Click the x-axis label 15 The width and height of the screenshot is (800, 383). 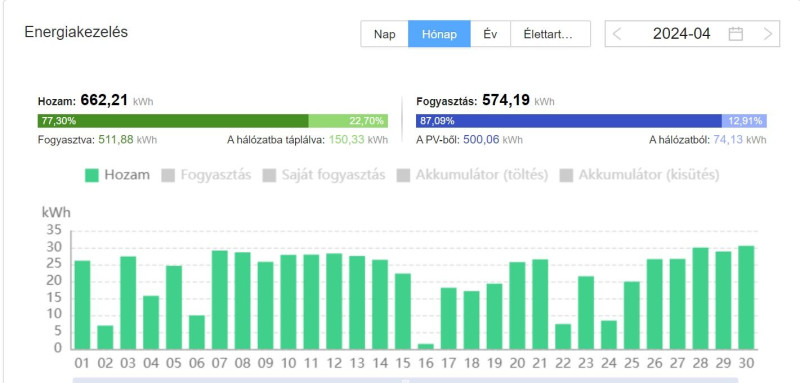point(403,363)
